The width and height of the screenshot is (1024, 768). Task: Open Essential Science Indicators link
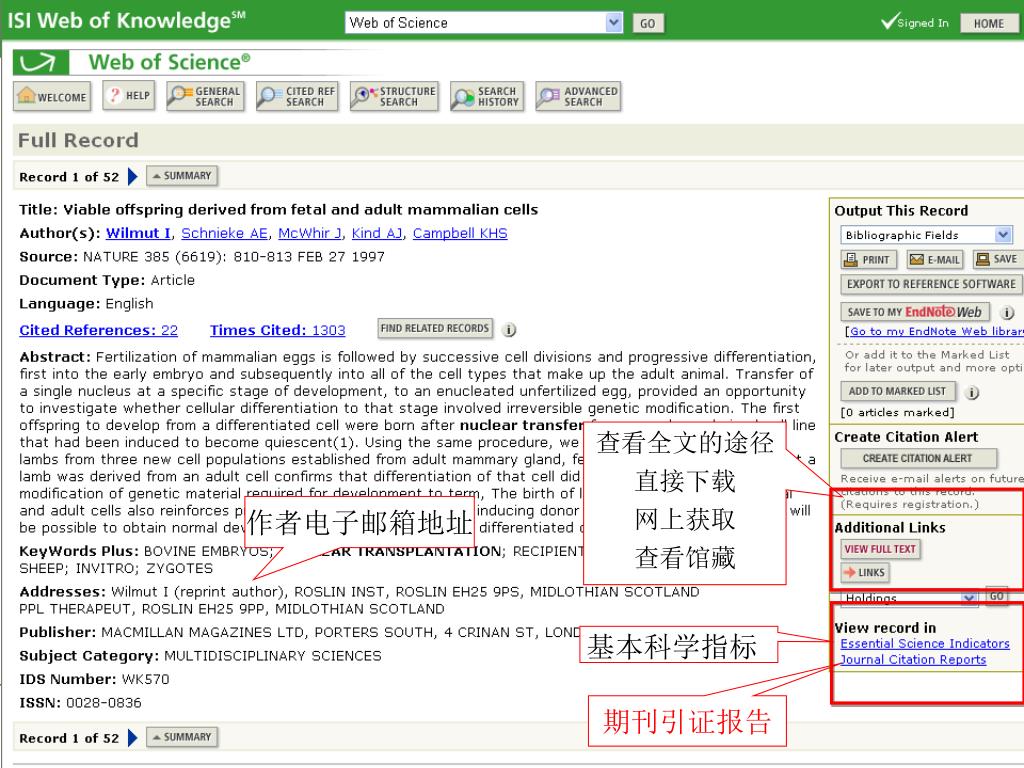click(925, 644)
